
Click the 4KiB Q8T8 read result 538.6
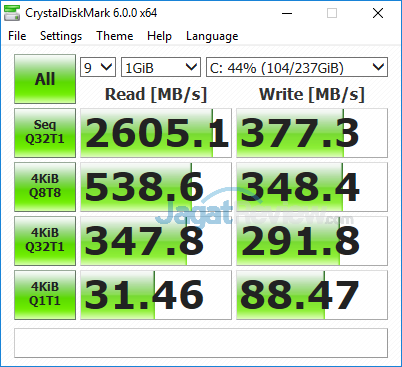coord(156,187)
